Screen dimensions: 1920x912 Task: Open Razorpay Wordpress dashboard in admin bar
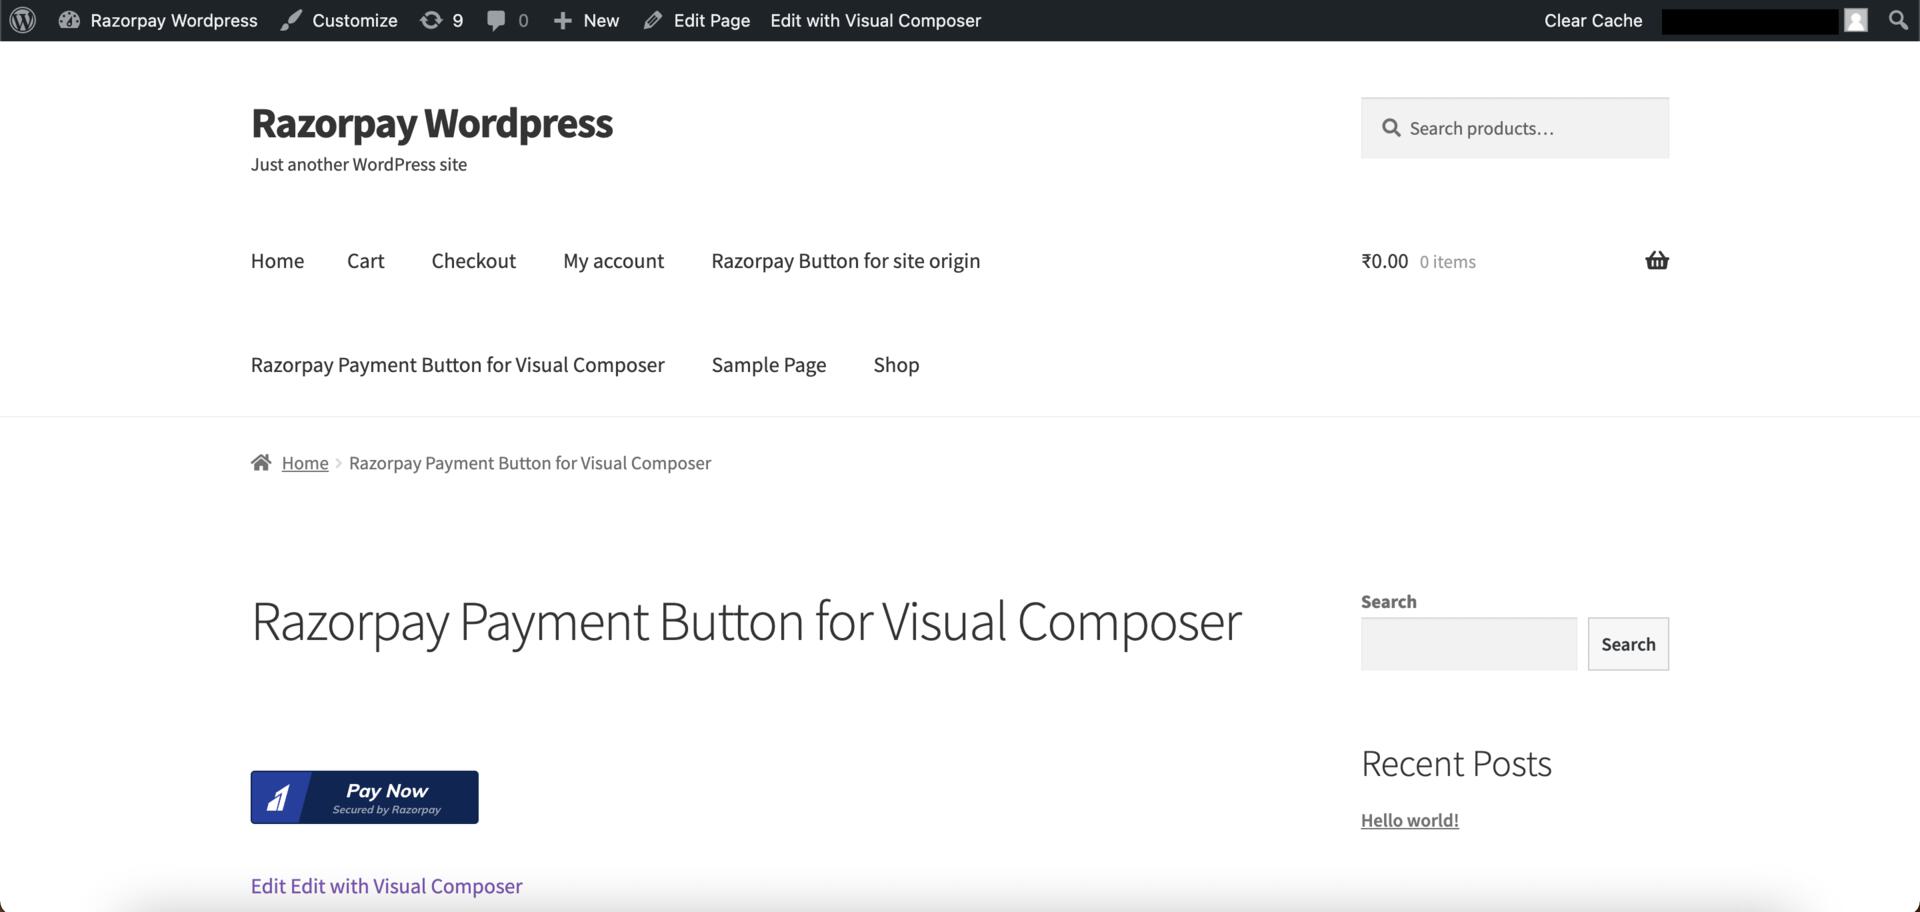[x=158, y=20]
